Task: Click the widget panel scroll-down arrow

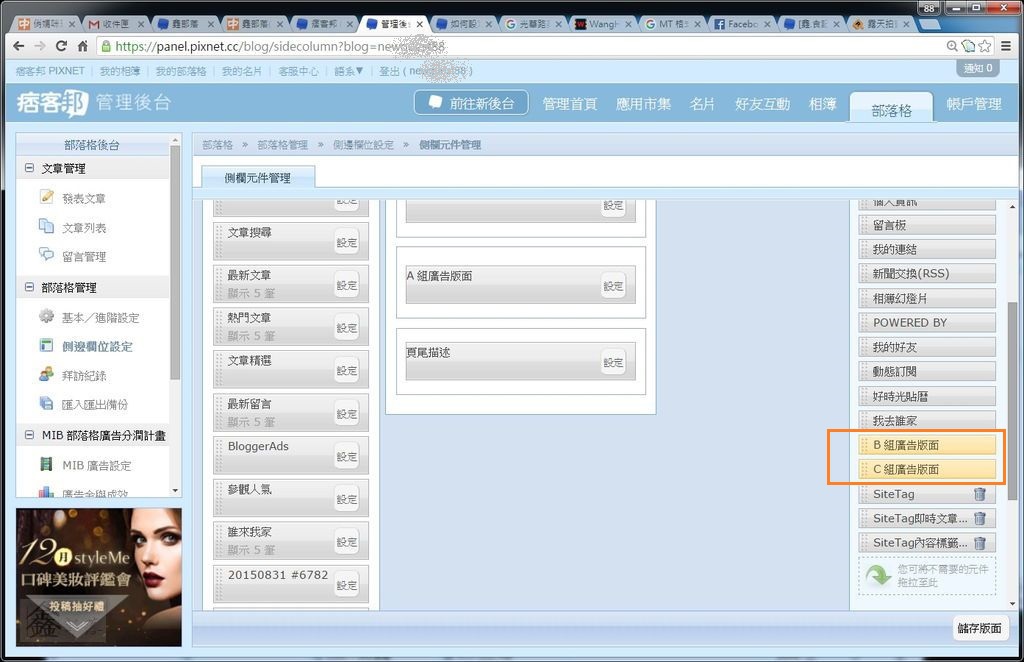Action: [x=1012, y=604]
